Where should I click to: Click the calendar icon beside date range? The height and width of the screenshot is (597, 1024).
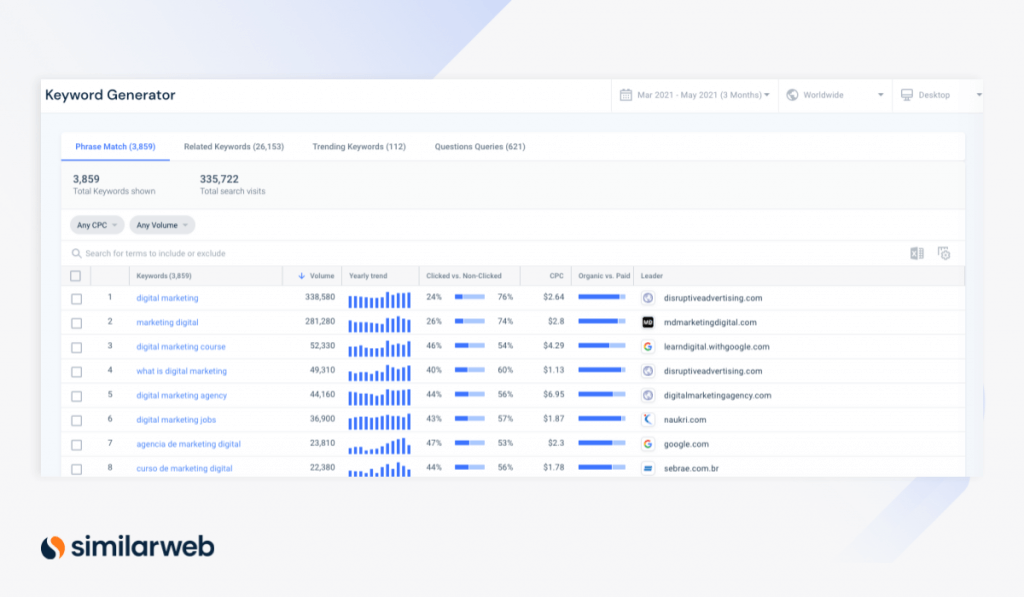(x=626, y=95)
